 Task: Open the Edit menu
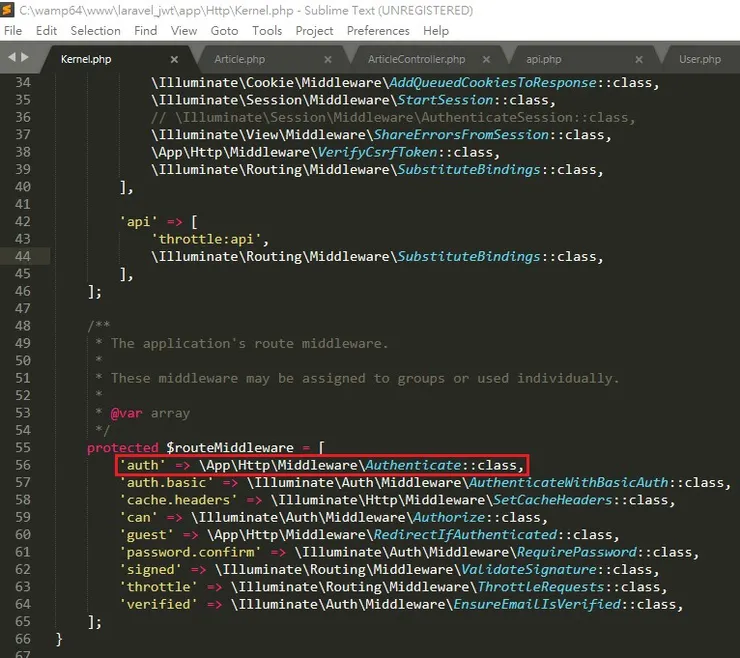click(x=46, y=31)
